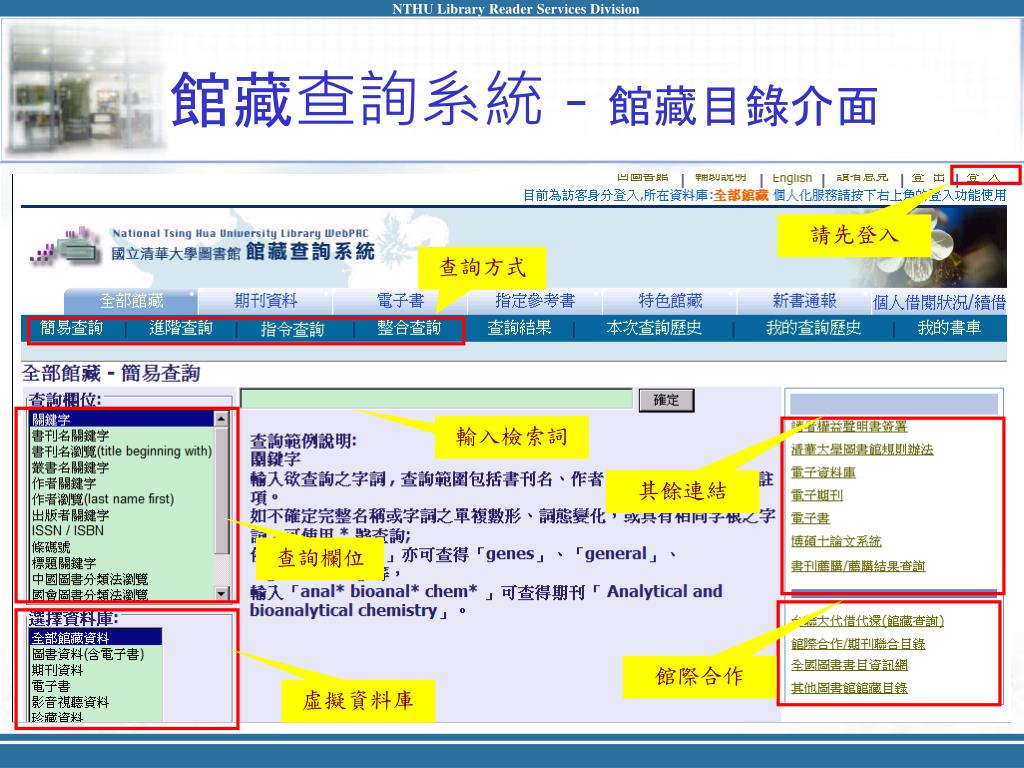The width and height of the screenshot is (1024, 768).
Task: Open the 全國圖書書目資訊網 link
Action: point(849,665)
